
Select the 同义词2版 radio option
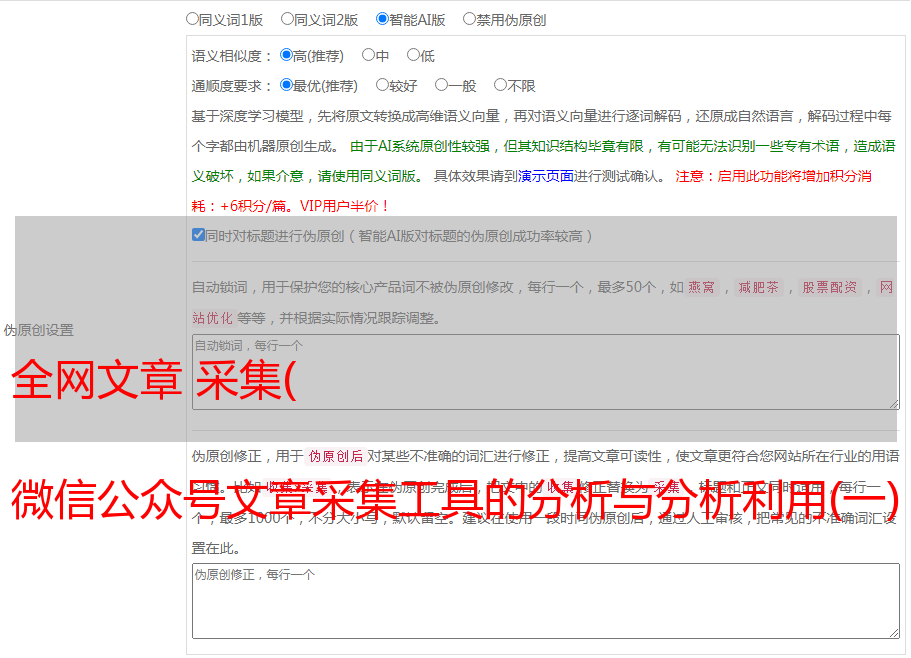(x=287, y=19)
